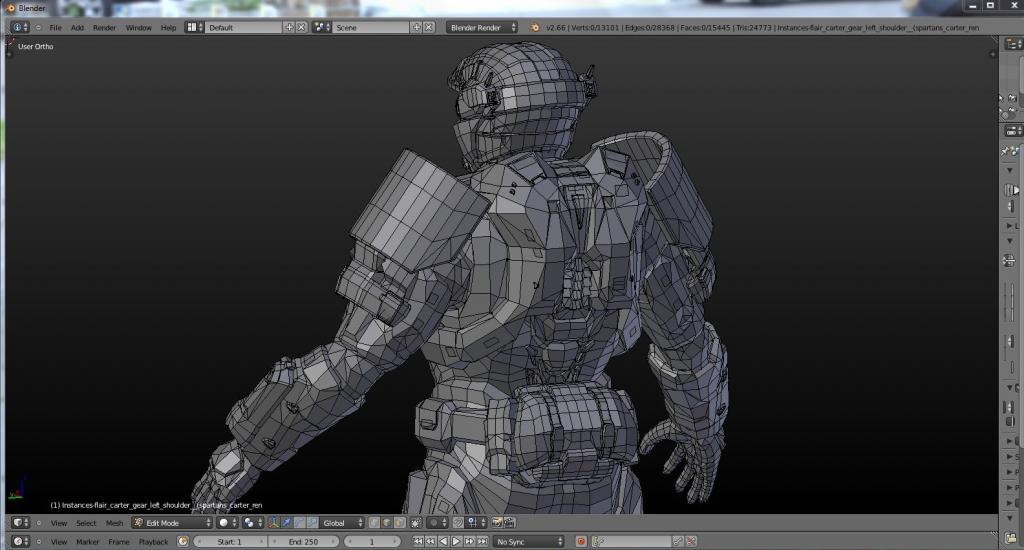Click the Scene name field
1024x550 pixels.
371,27
